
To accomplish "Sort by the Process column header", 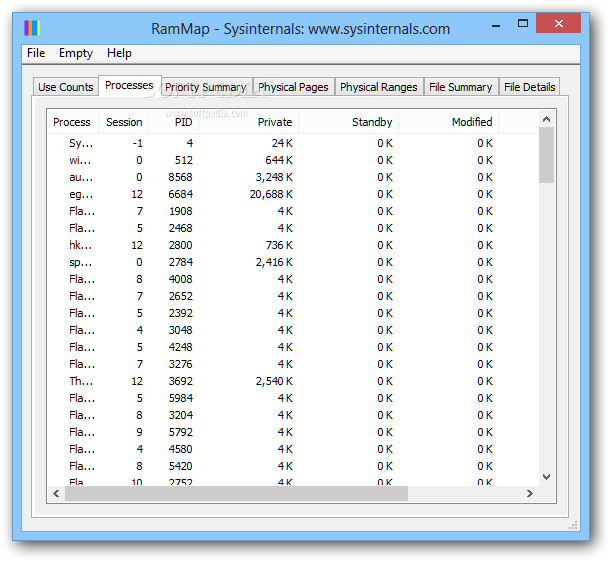I will click(x=72, y=122).
